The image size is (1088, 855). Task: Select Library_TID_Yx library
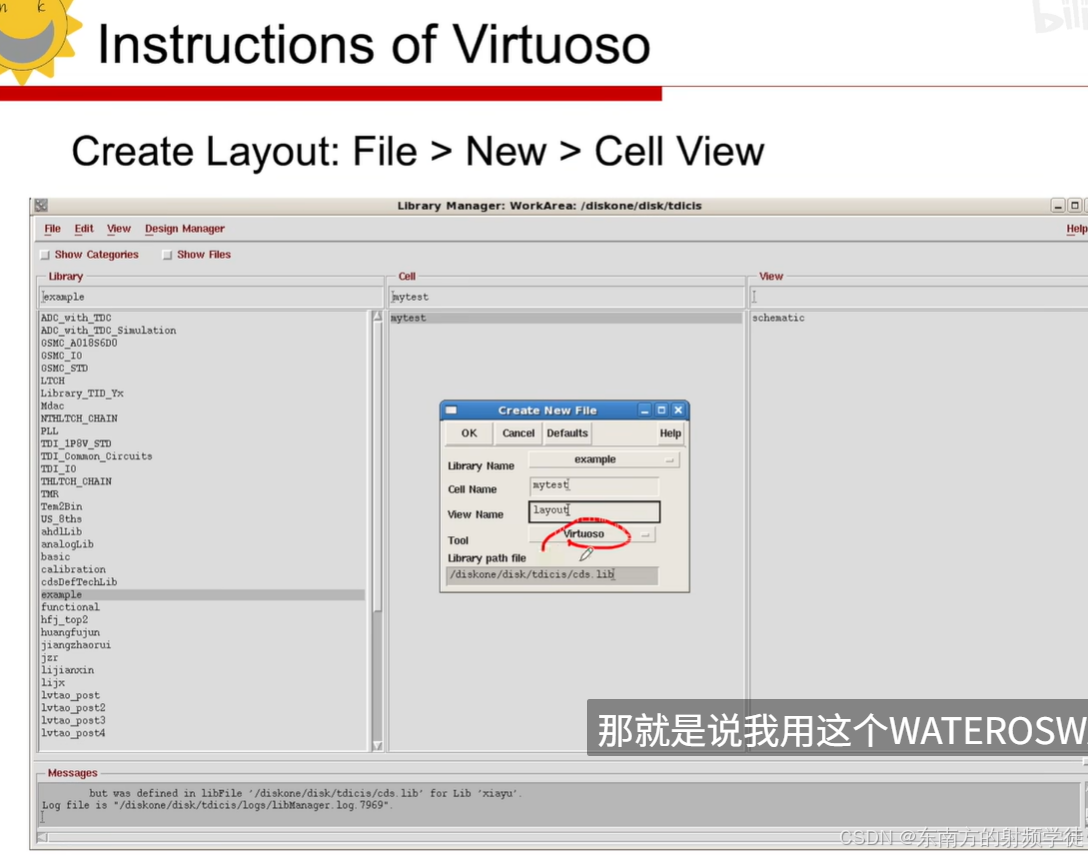pos(82,393)
